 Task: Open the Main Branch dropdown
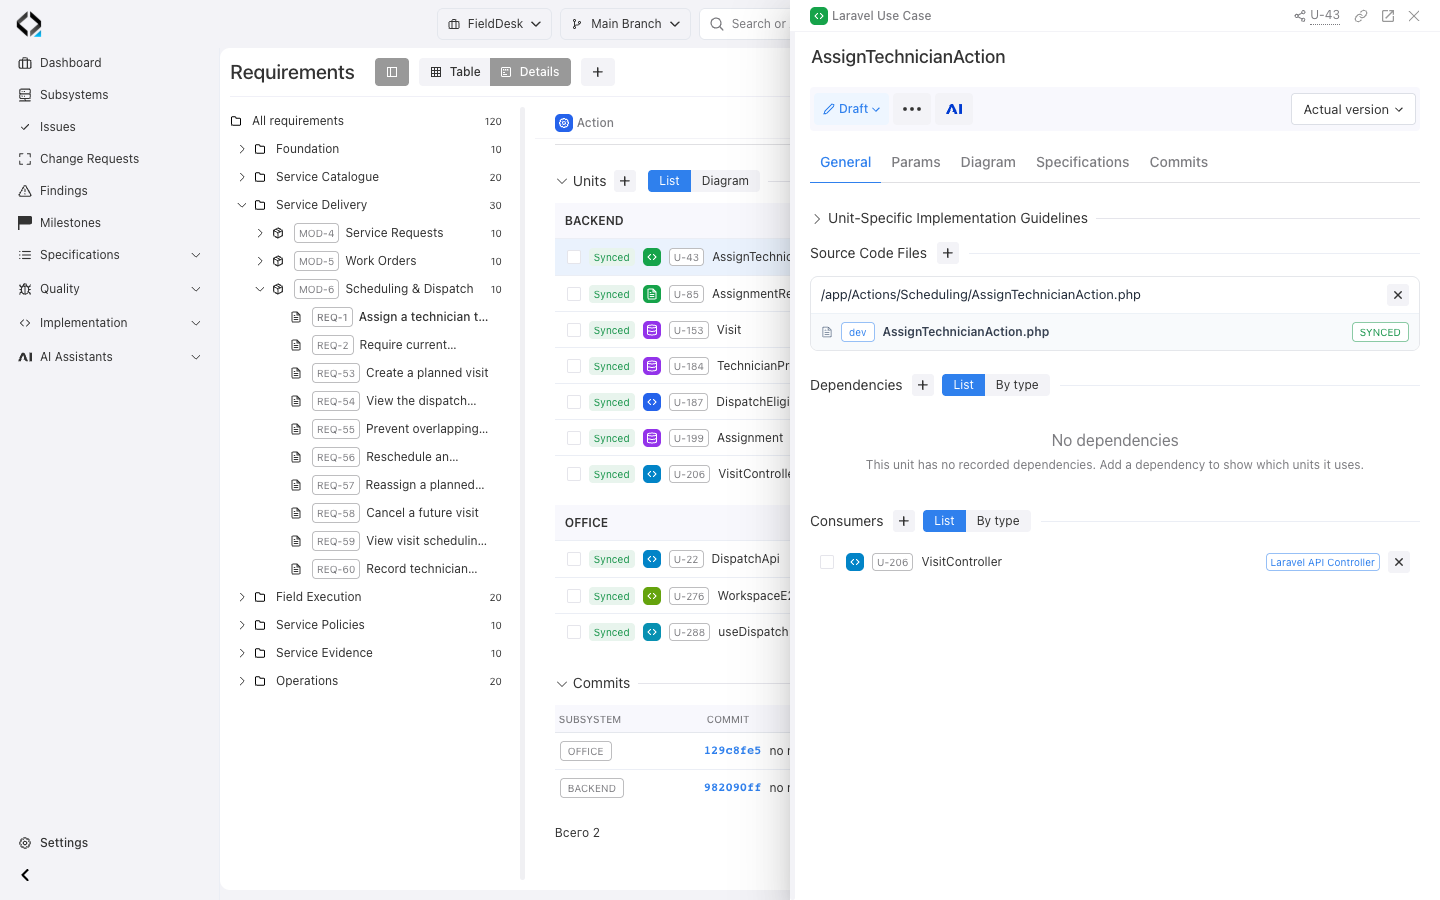point(625,24)
